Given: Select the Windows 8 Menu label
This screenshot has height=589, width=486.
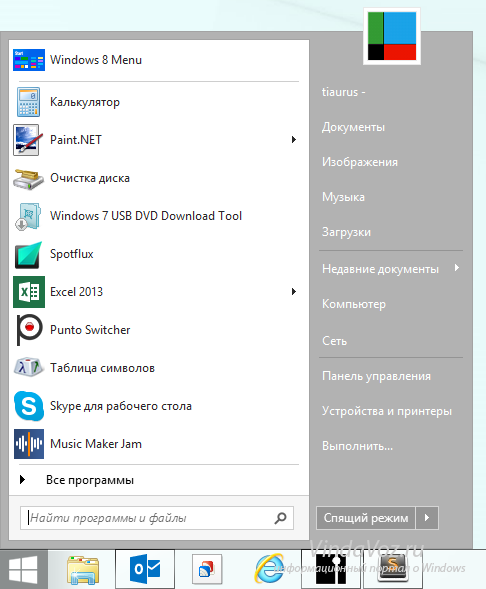Looking at the screenshot, I should (x=96, y=60).
